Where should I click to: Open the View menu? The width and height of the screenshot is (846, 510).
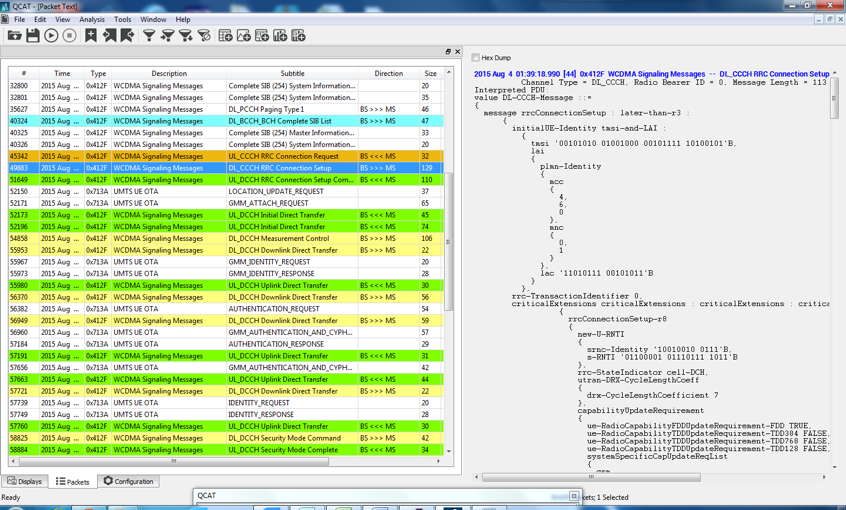63,19
